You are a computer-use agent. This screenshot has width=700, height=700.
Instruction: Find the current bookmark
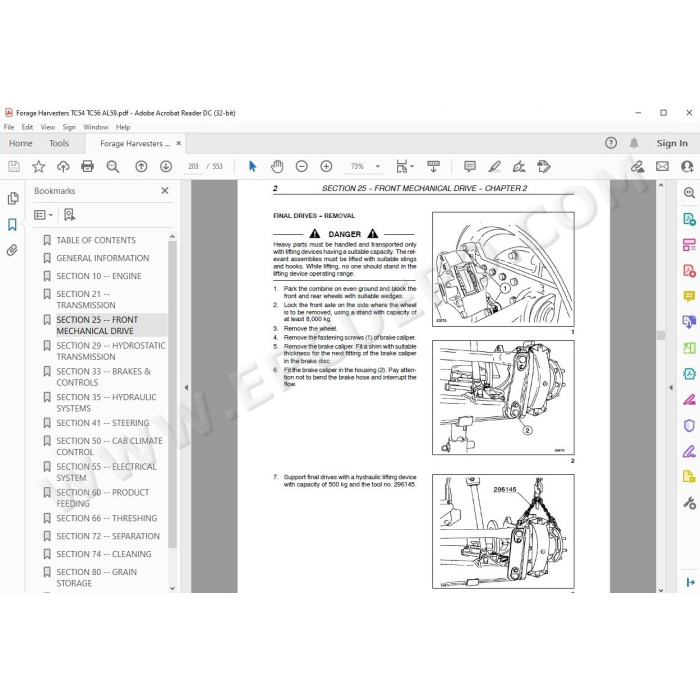(70, 215)
